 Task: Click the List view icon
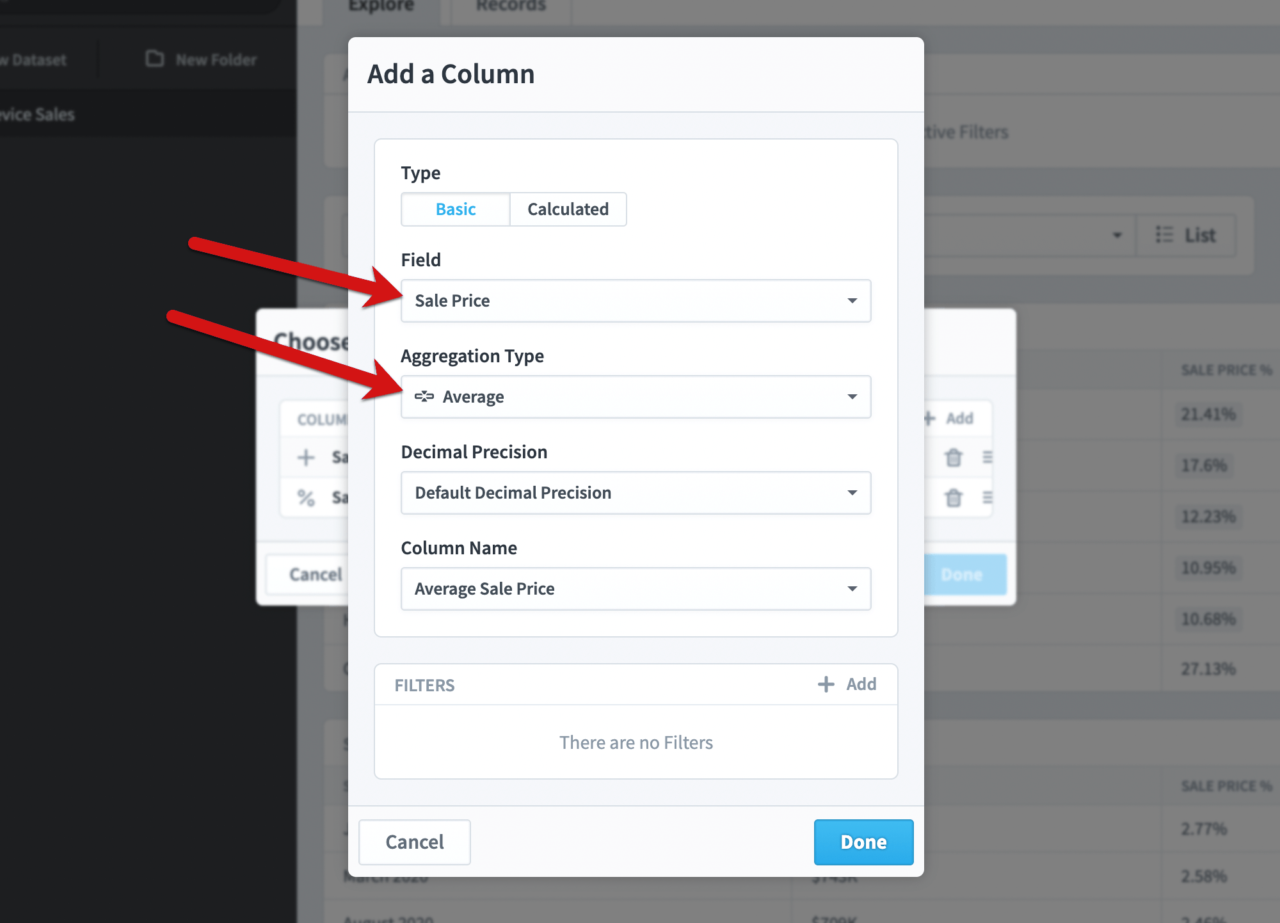click(x=1164, y=235)
